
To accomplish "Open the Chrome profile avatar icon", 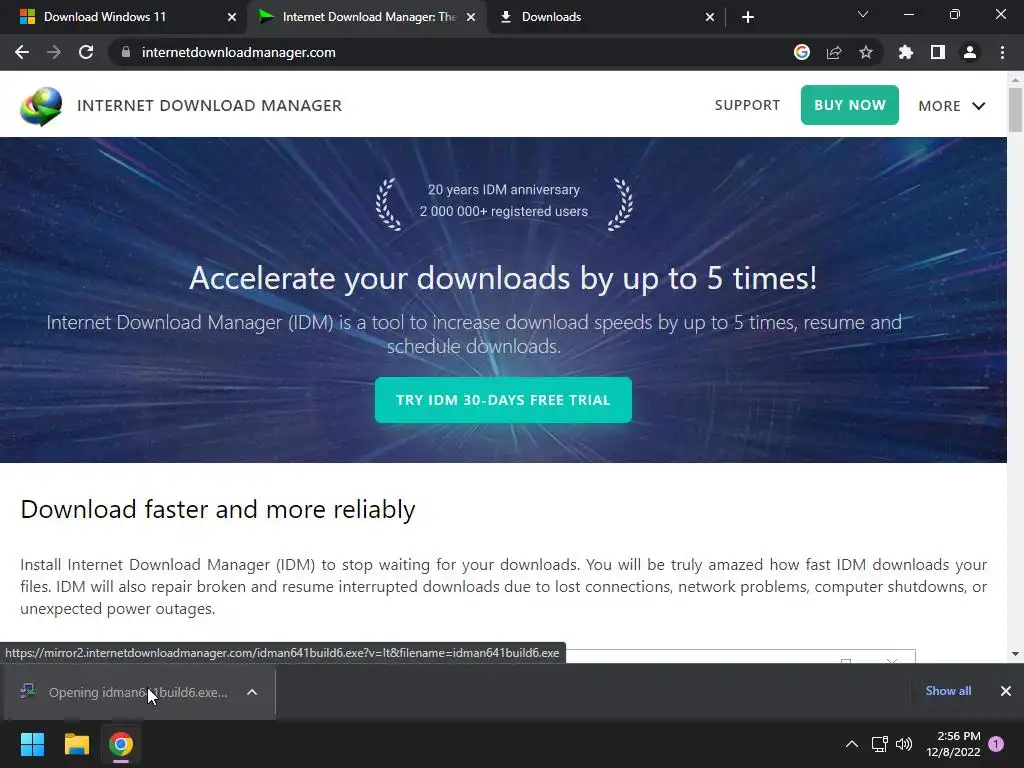I will pos(970,52).
